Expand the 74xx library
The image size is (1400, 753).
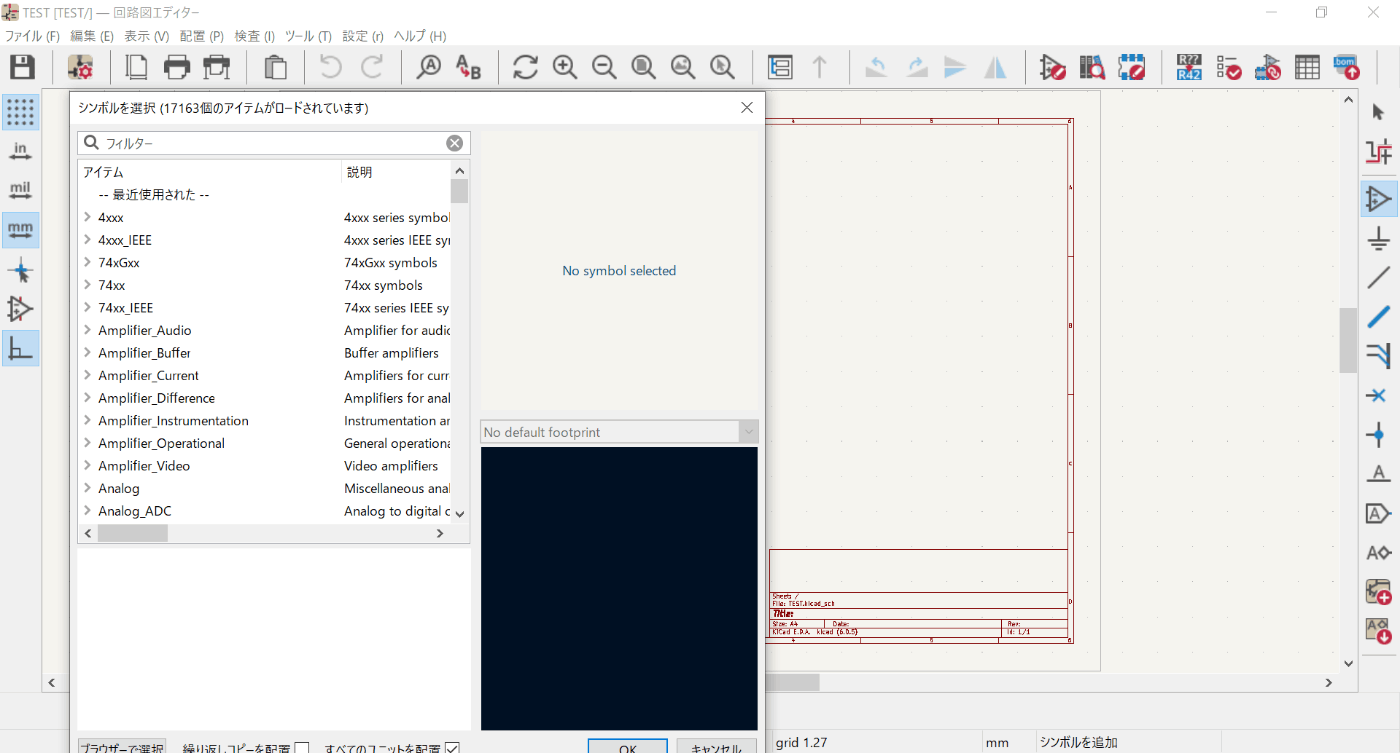[88, 285]
